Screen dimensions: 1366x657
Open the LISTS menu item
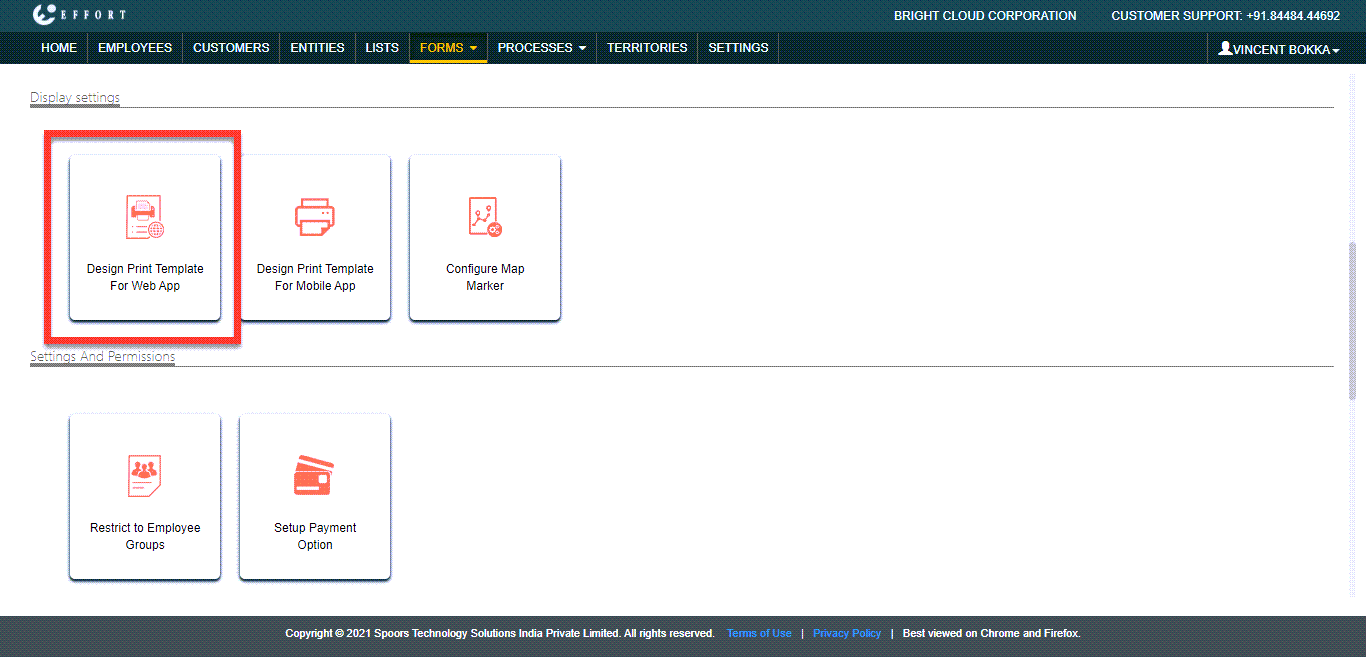[x=382, y=48]
